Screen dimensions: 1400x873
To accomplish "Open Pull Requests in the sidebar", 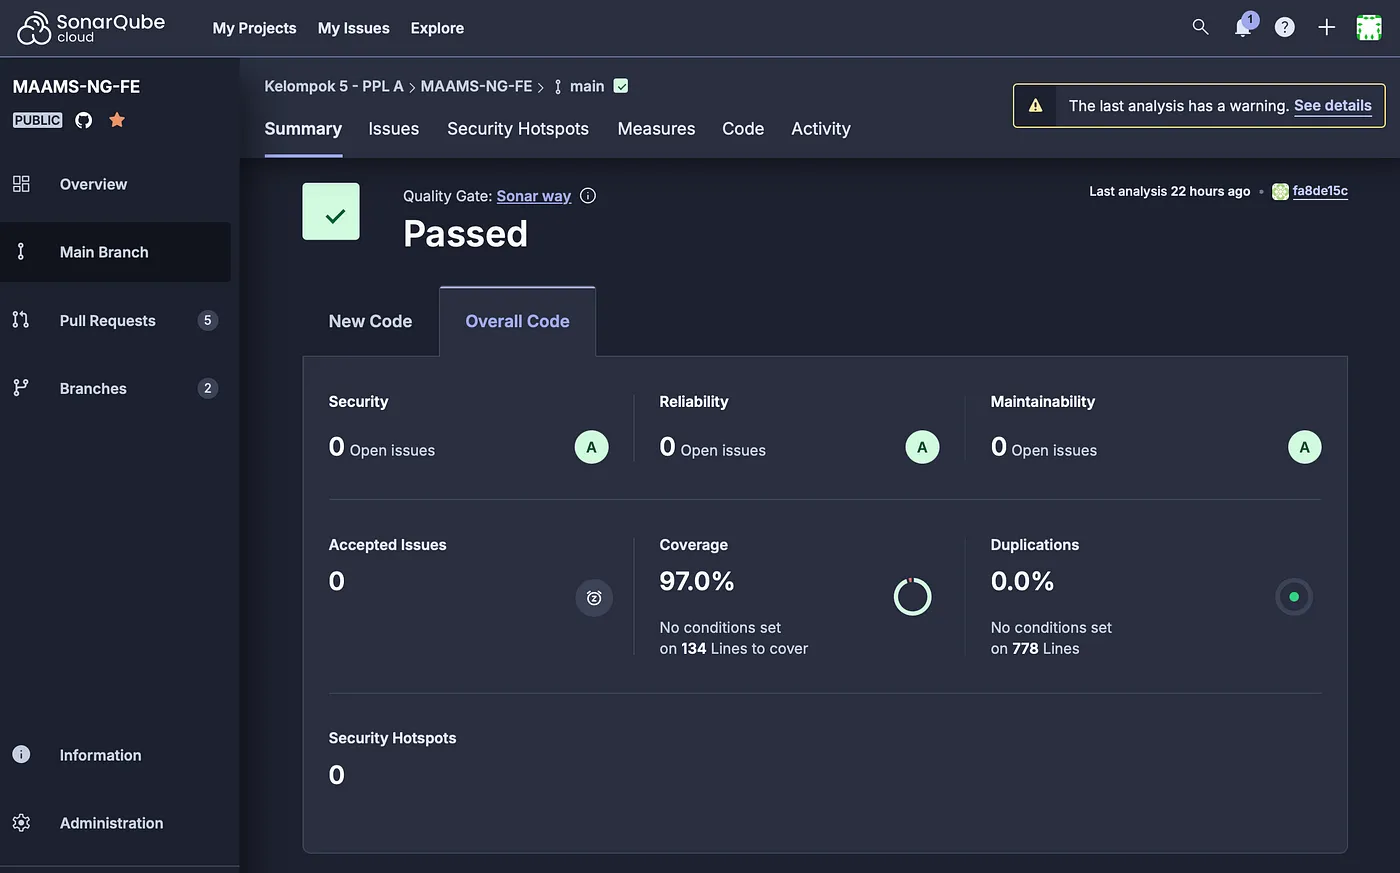I will [115, 320].
